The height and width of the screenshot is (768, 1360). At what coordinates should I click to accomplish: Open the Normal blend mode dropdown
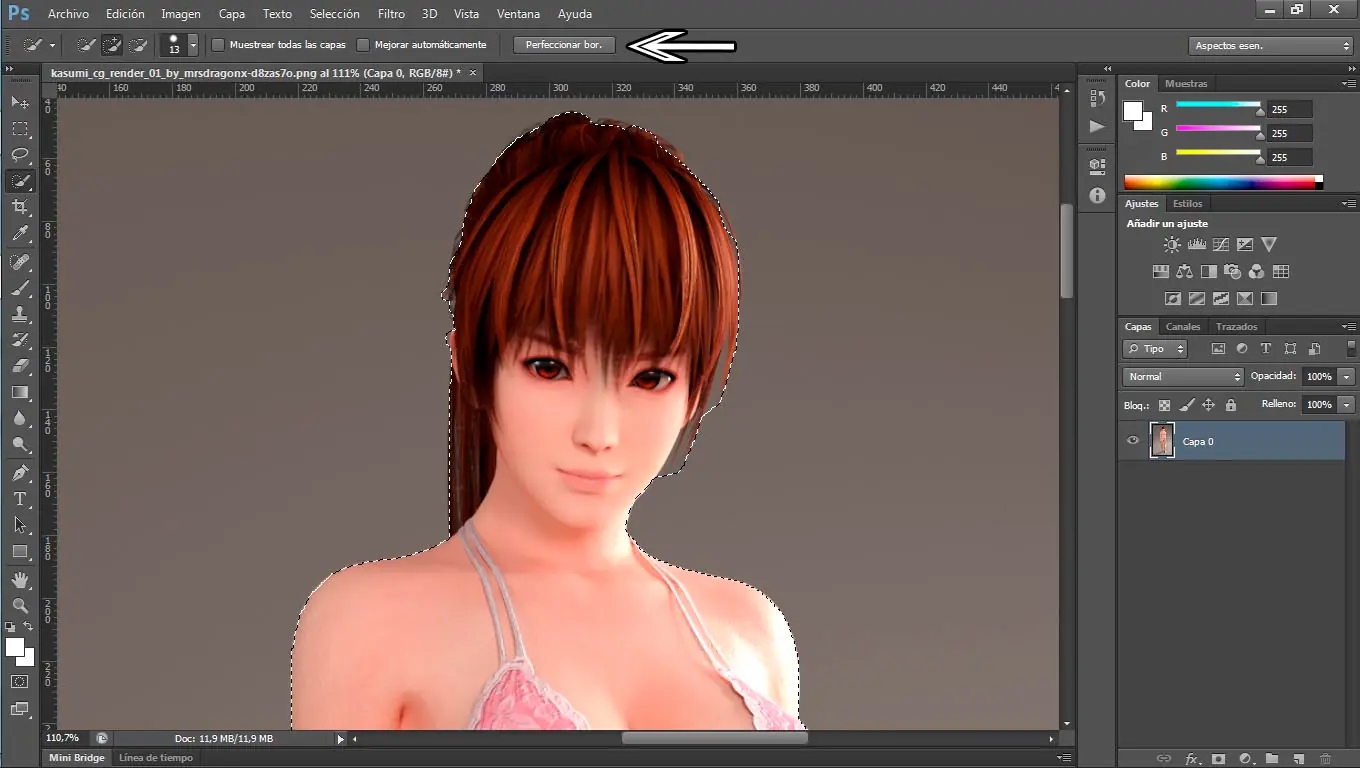click(x=1183, y=377)
